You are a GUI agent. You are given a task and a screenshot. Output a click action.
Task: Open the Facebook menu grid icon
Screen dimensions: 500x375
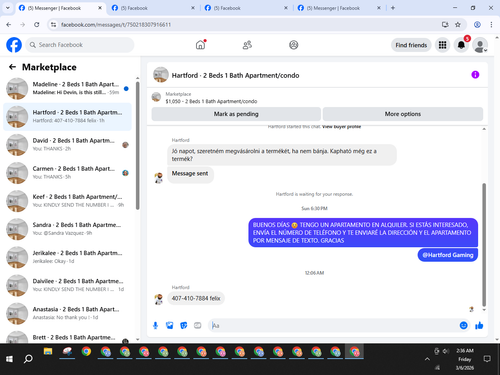coord(442,45)
